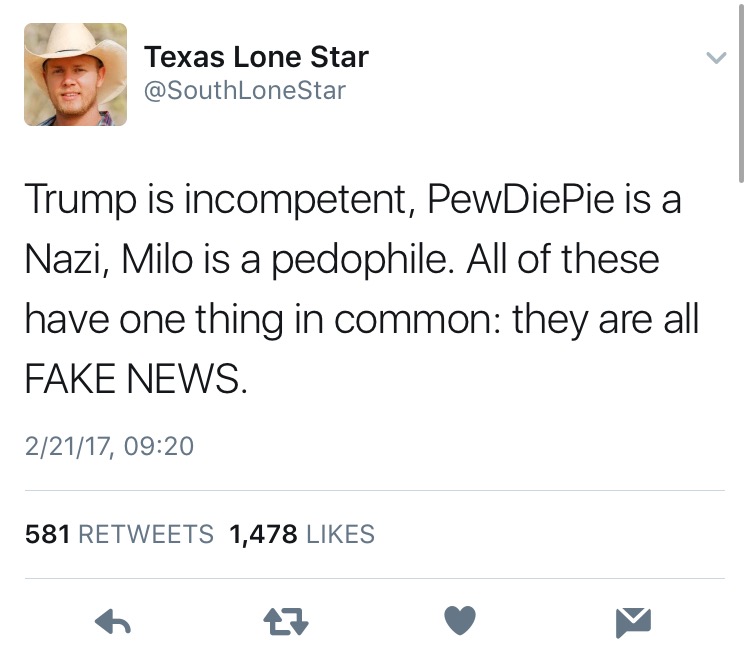Retweet this tweet using the arrows icon
750x661 pixels.
point(286,623)
